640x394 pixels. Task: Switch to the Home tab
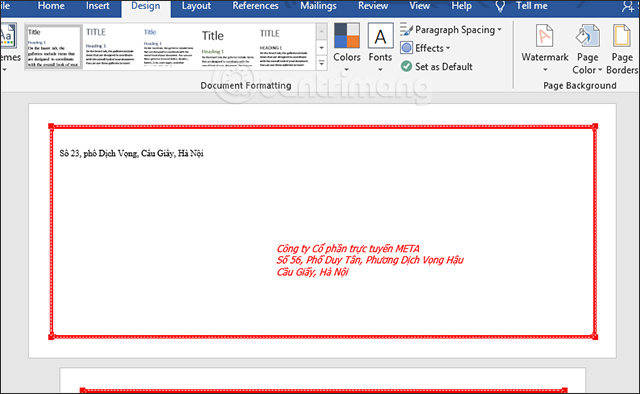51,6
